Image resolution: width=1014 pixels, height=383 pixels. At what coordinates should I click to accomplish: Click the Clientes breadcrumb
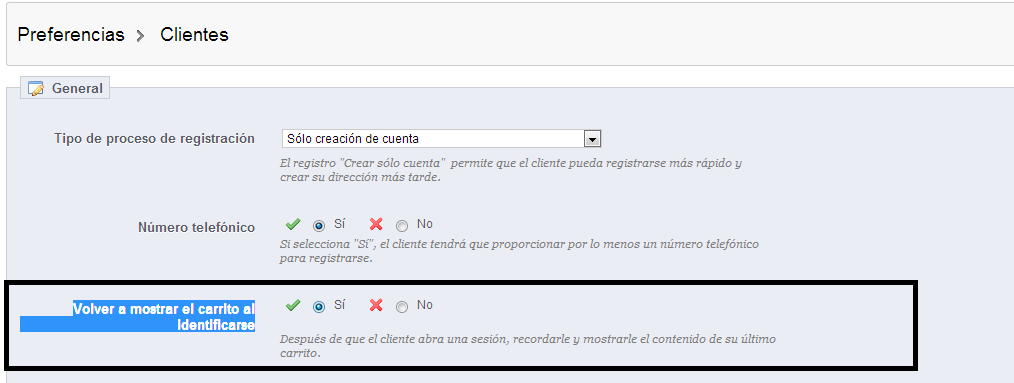click(195, 34)
